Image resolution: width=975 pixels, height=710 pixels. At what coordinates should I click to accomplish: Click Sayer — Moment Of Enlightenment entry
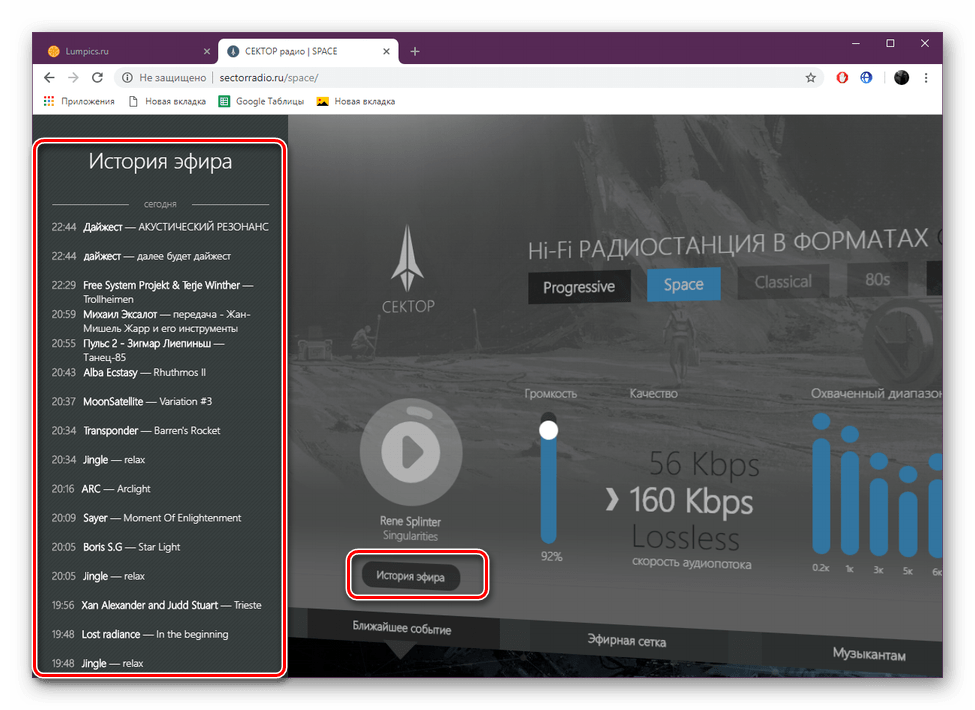[x=146, y=518]
